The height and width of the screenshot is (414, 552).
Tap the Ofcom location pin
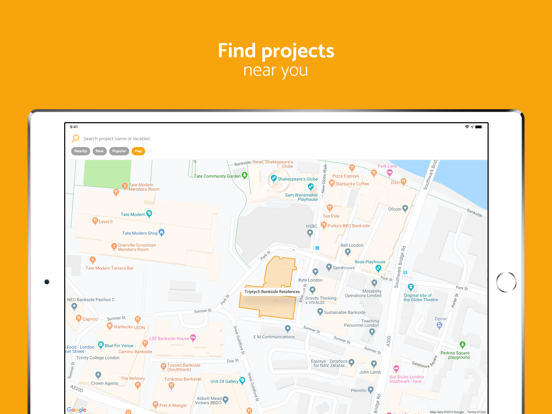[405, 208]
